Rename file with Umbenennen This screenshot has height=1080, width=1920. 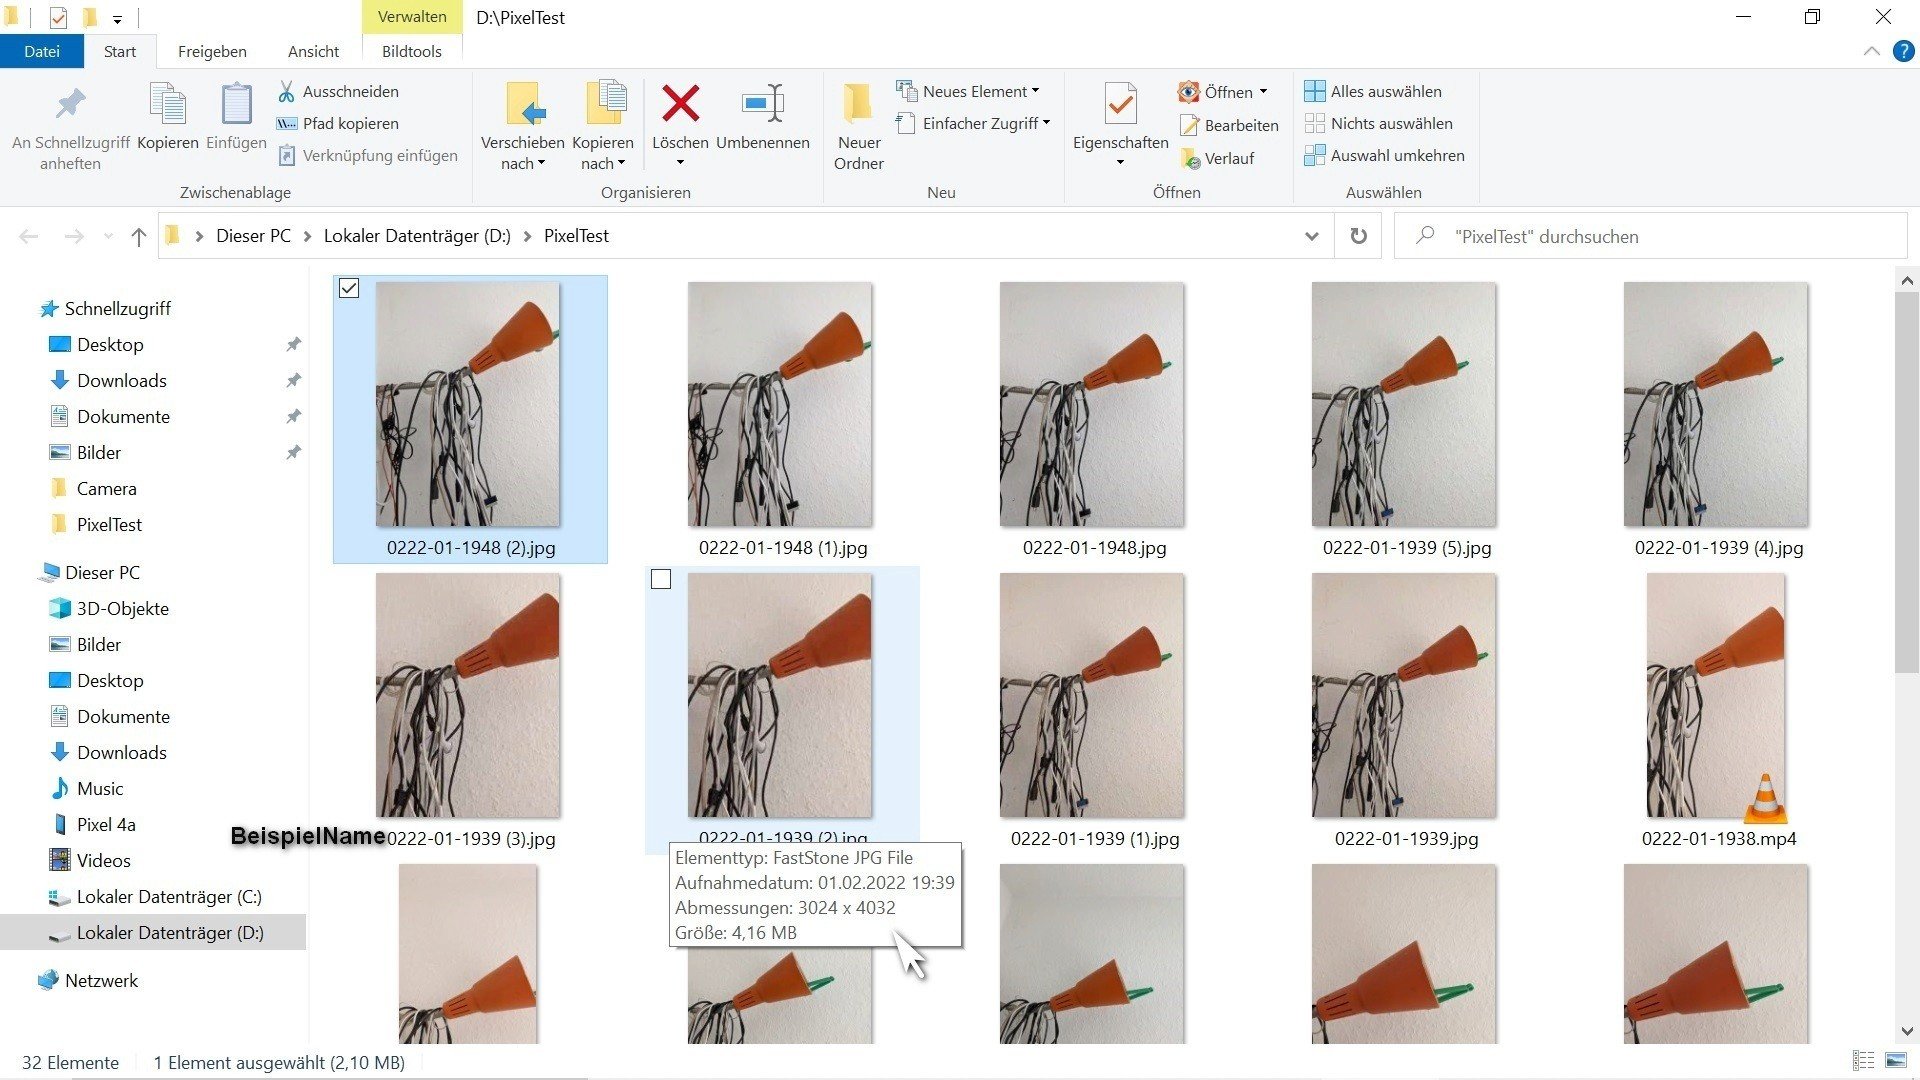762,118
